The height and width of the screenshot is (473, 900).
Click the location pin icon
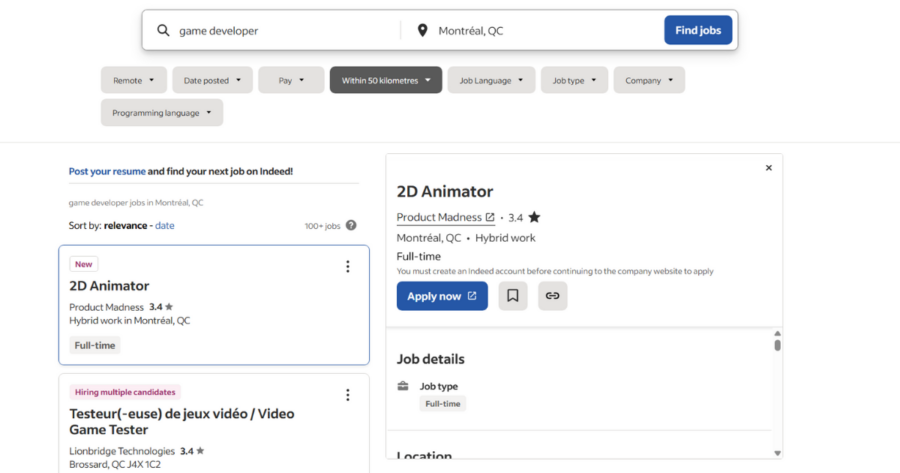(422, 31)
